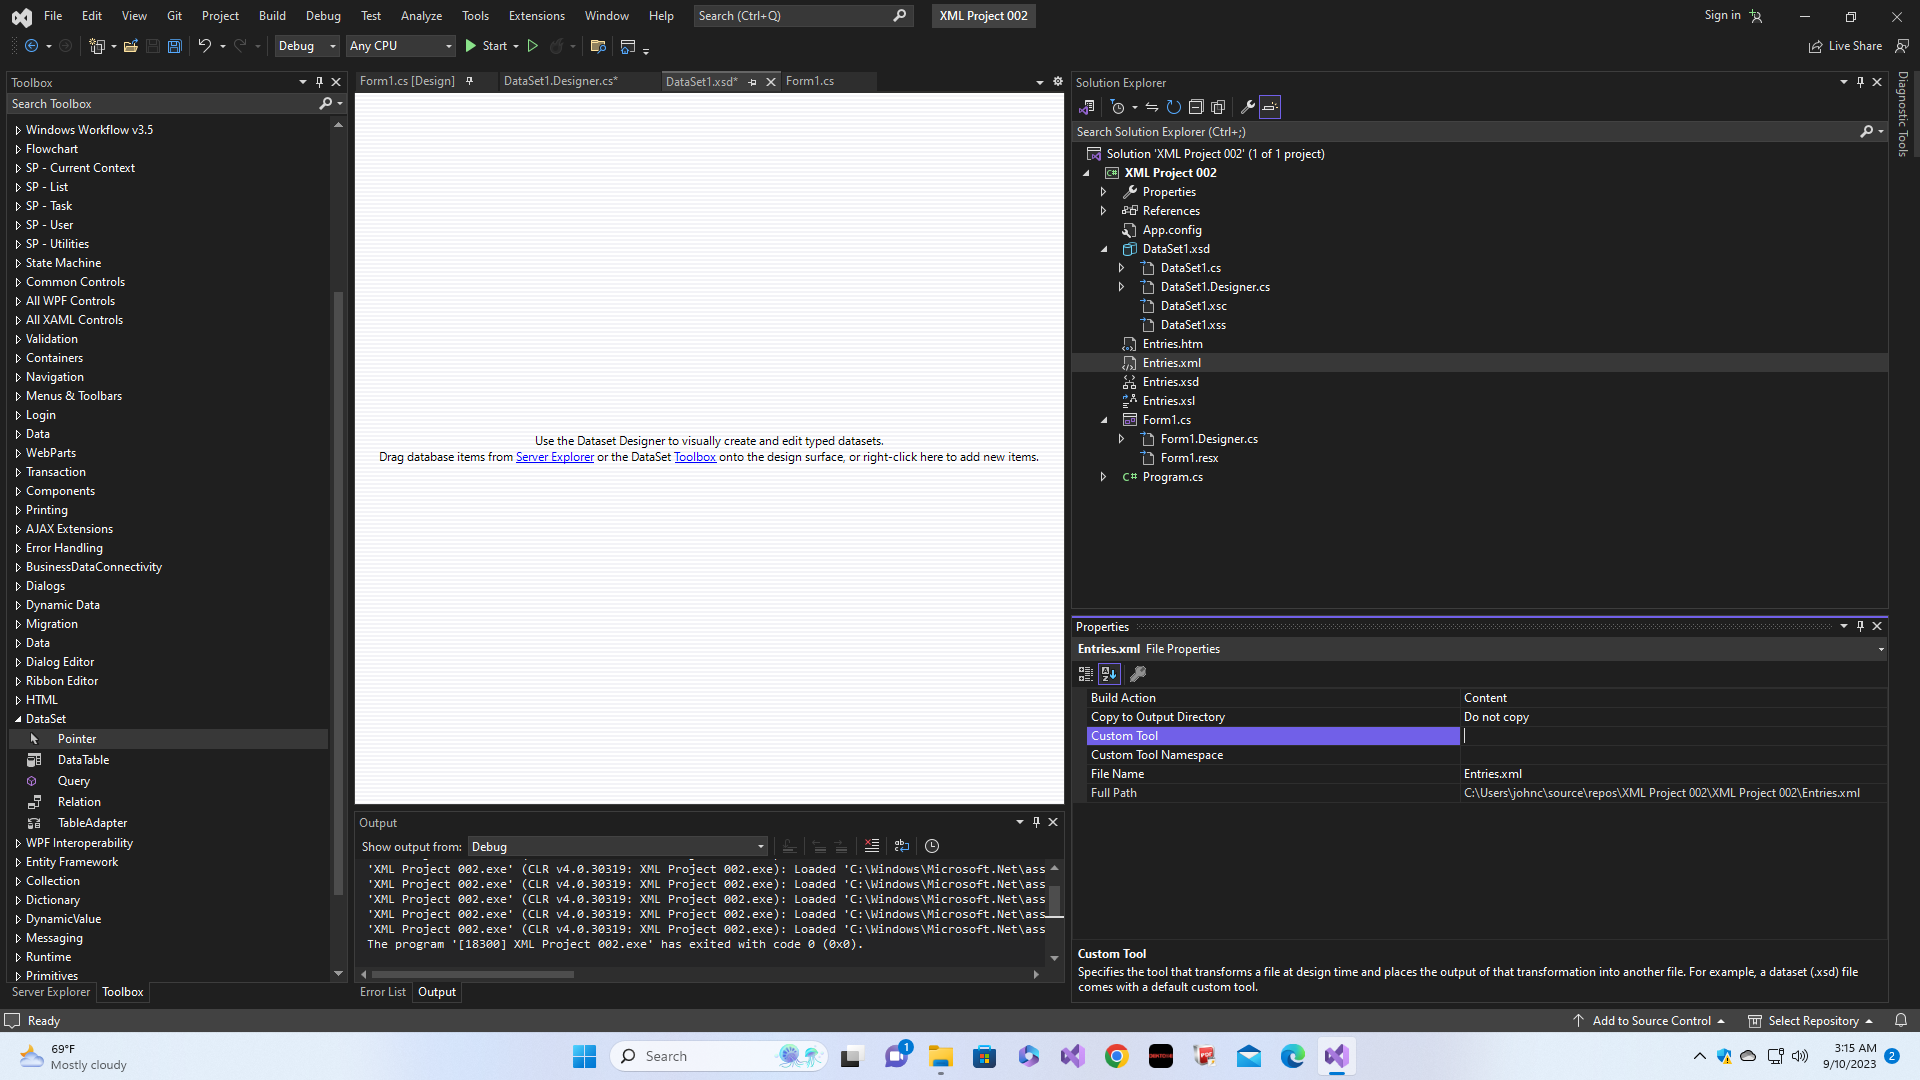Screen dimensions: 1920x1080
Task: Toggle Alphabetical sort in Properties panel
Action: [1109, 674]
